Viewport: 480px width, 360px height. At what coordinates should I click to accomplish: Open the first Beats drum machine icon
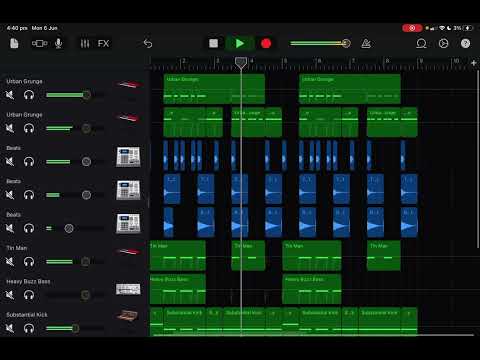click(x=128, y=157)
